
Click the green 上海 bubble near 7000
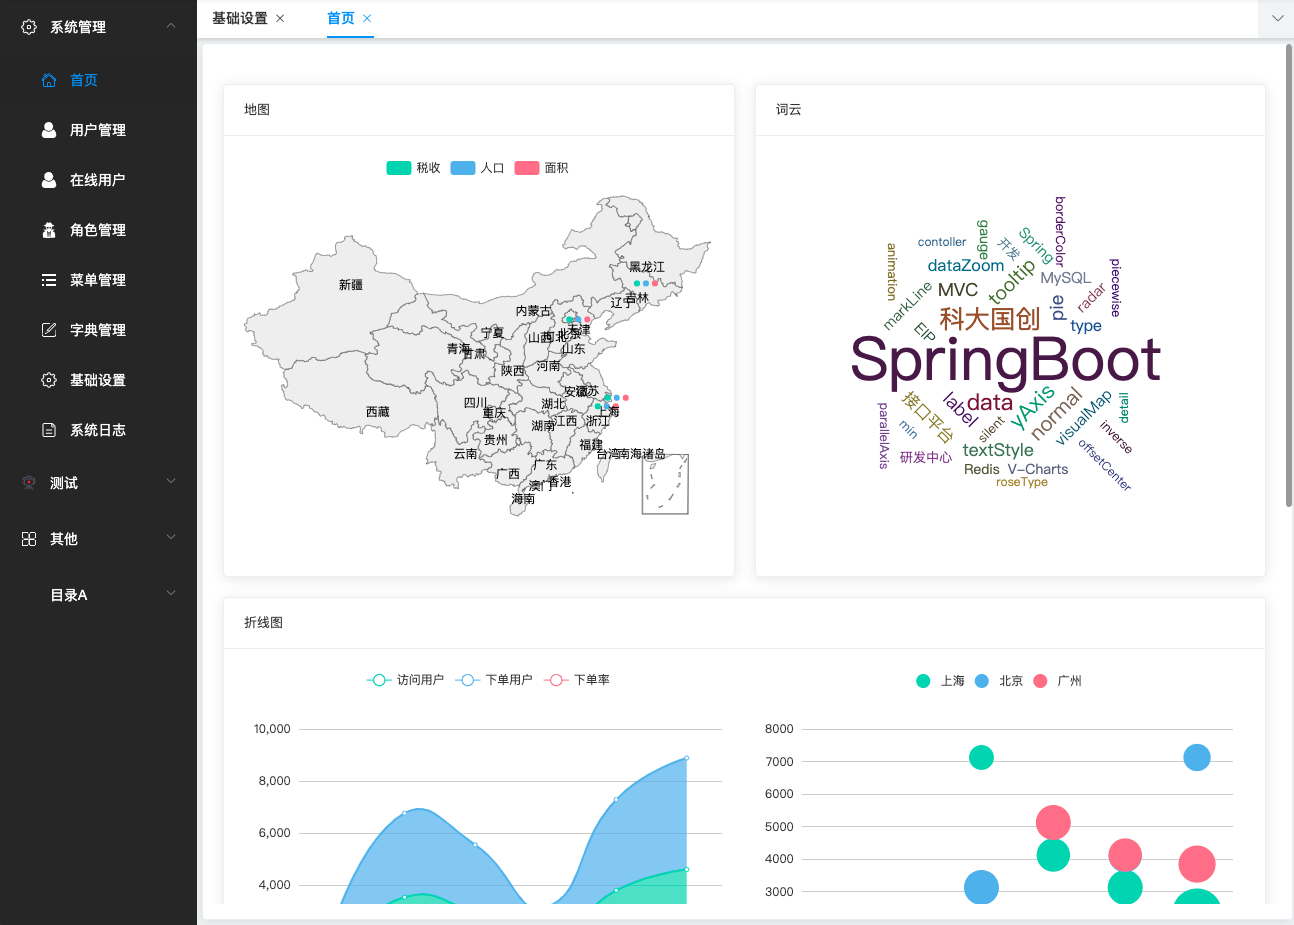(x=982, y=758)
